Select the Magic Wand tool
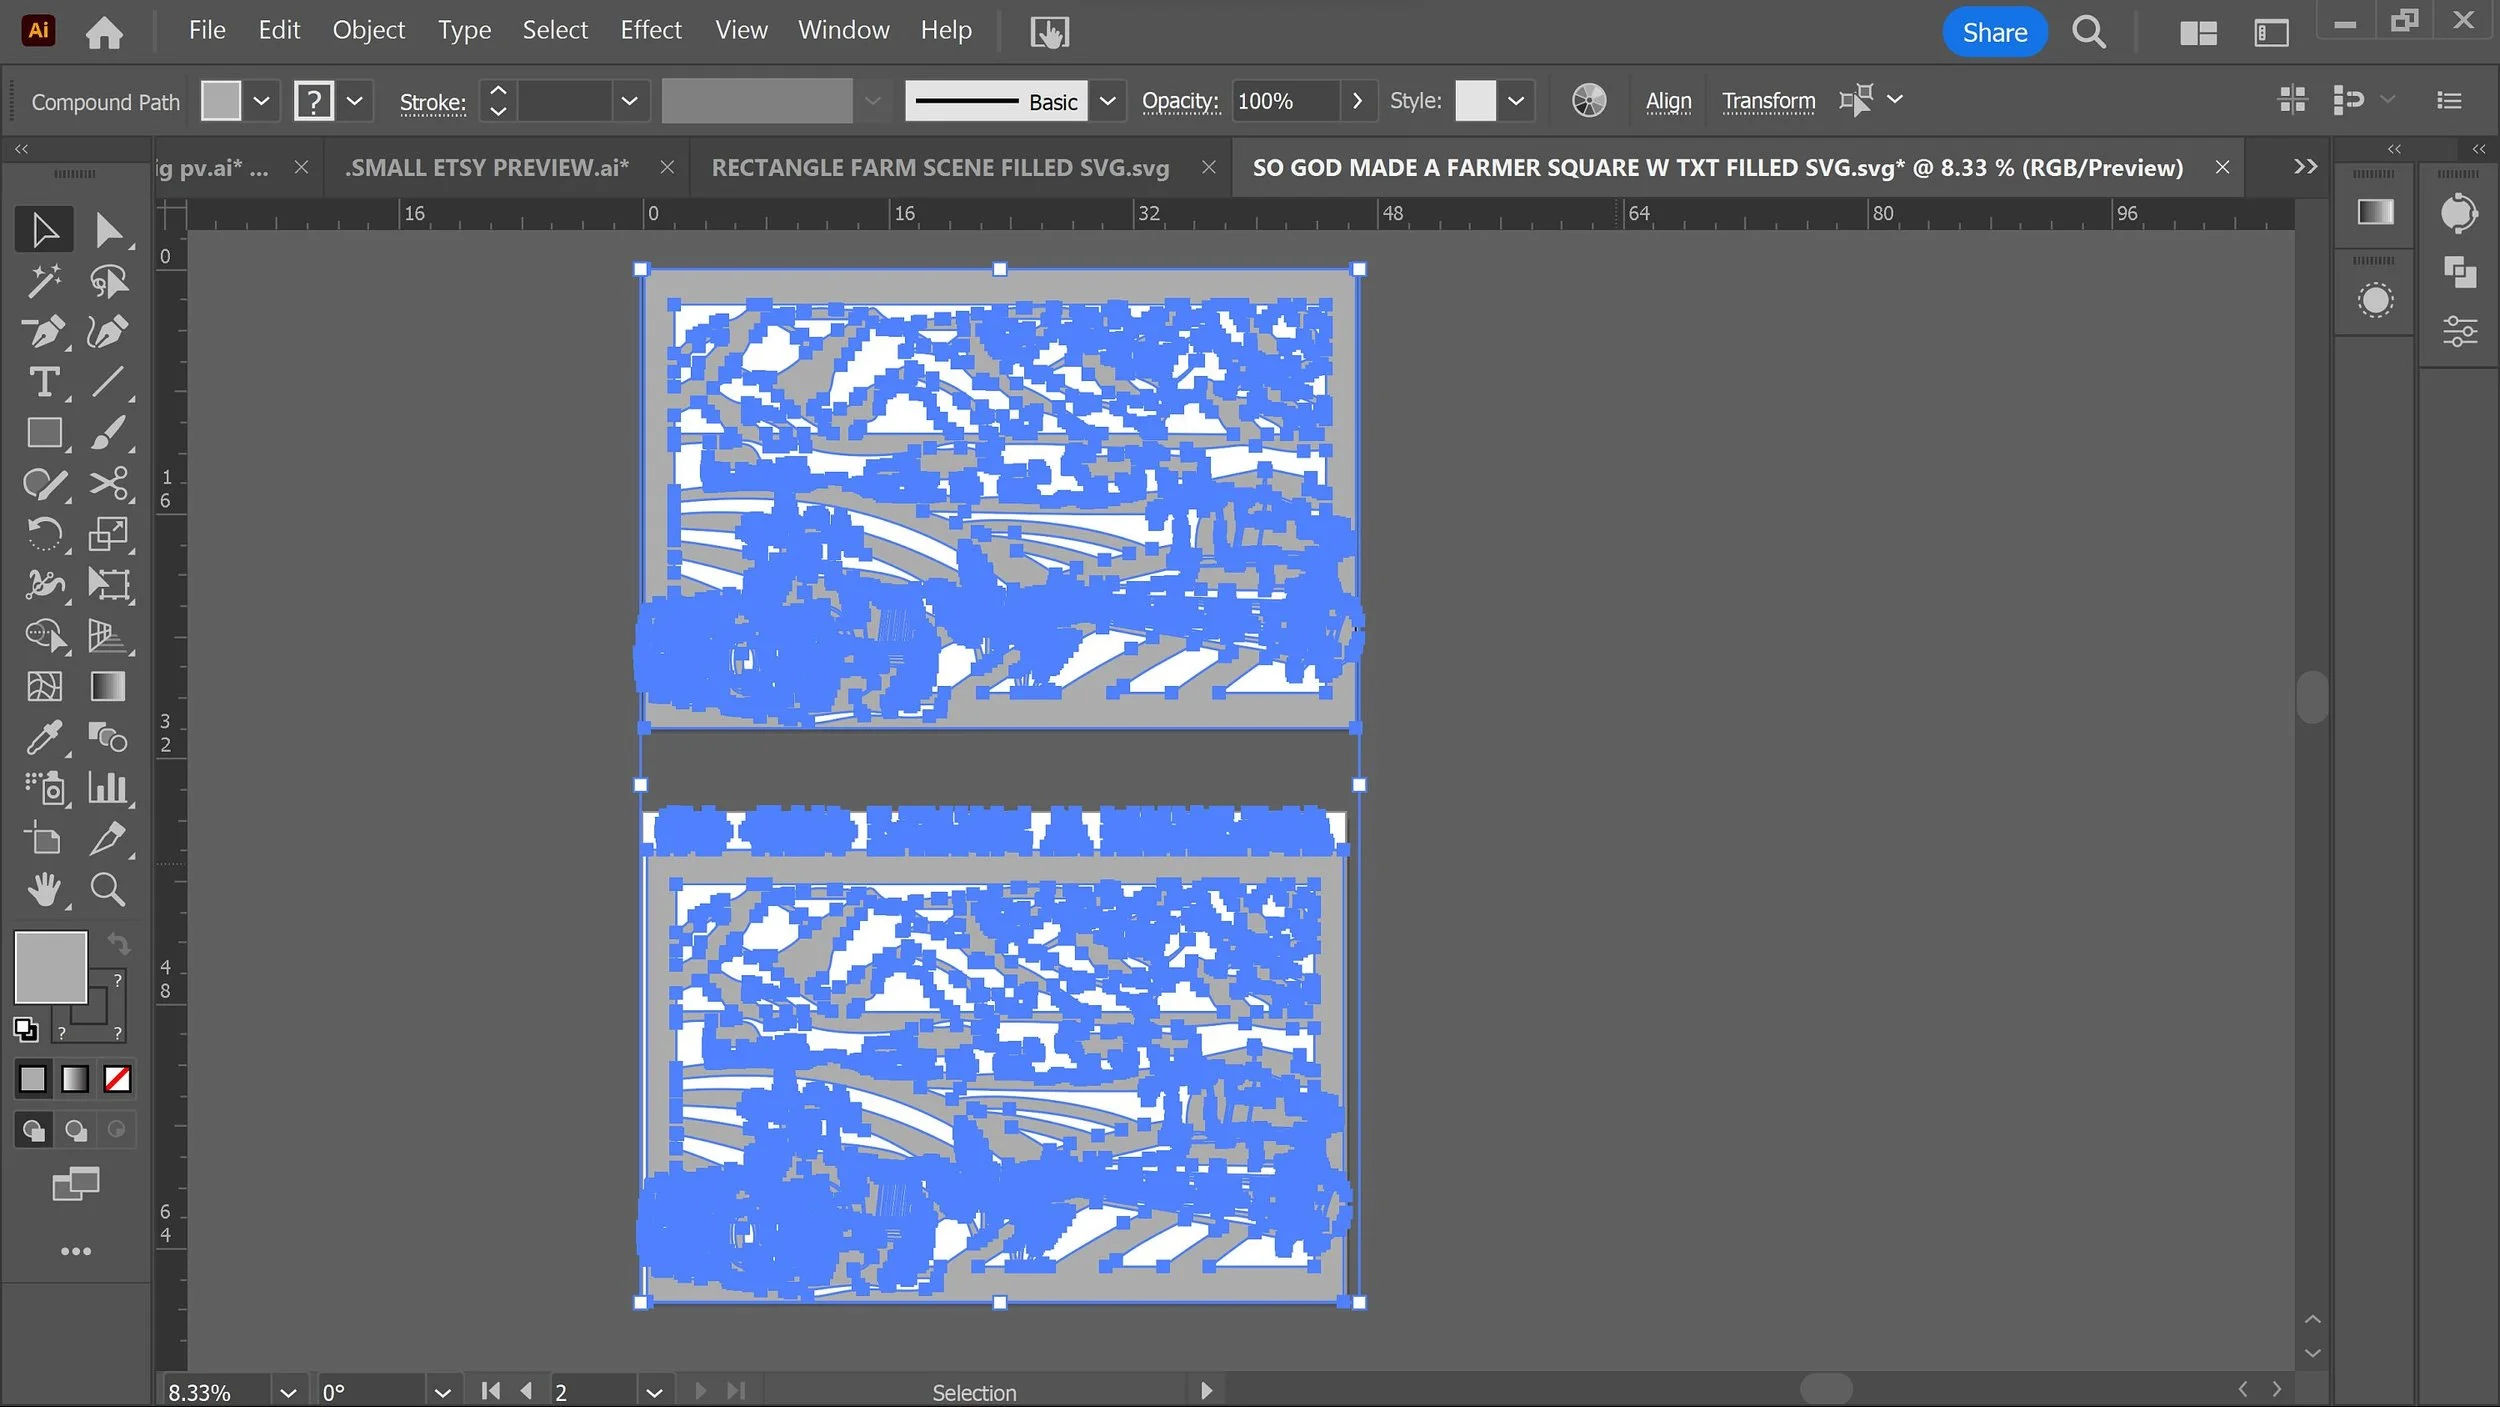 [x=44, y=281]
